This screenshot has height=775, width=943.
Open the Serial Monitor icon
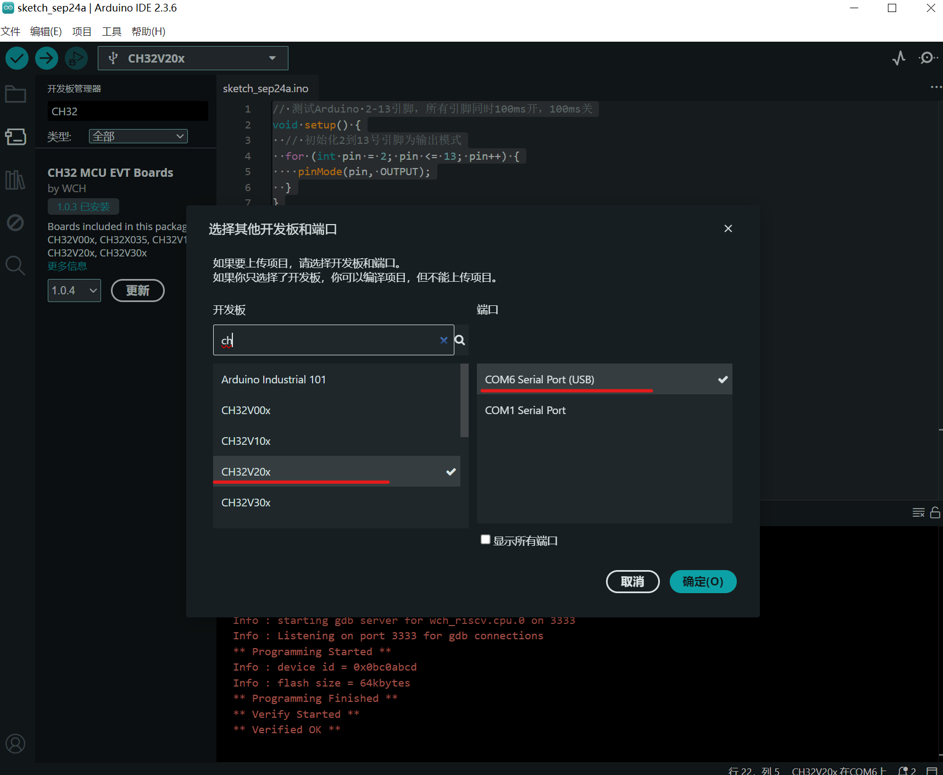(927, 58)
